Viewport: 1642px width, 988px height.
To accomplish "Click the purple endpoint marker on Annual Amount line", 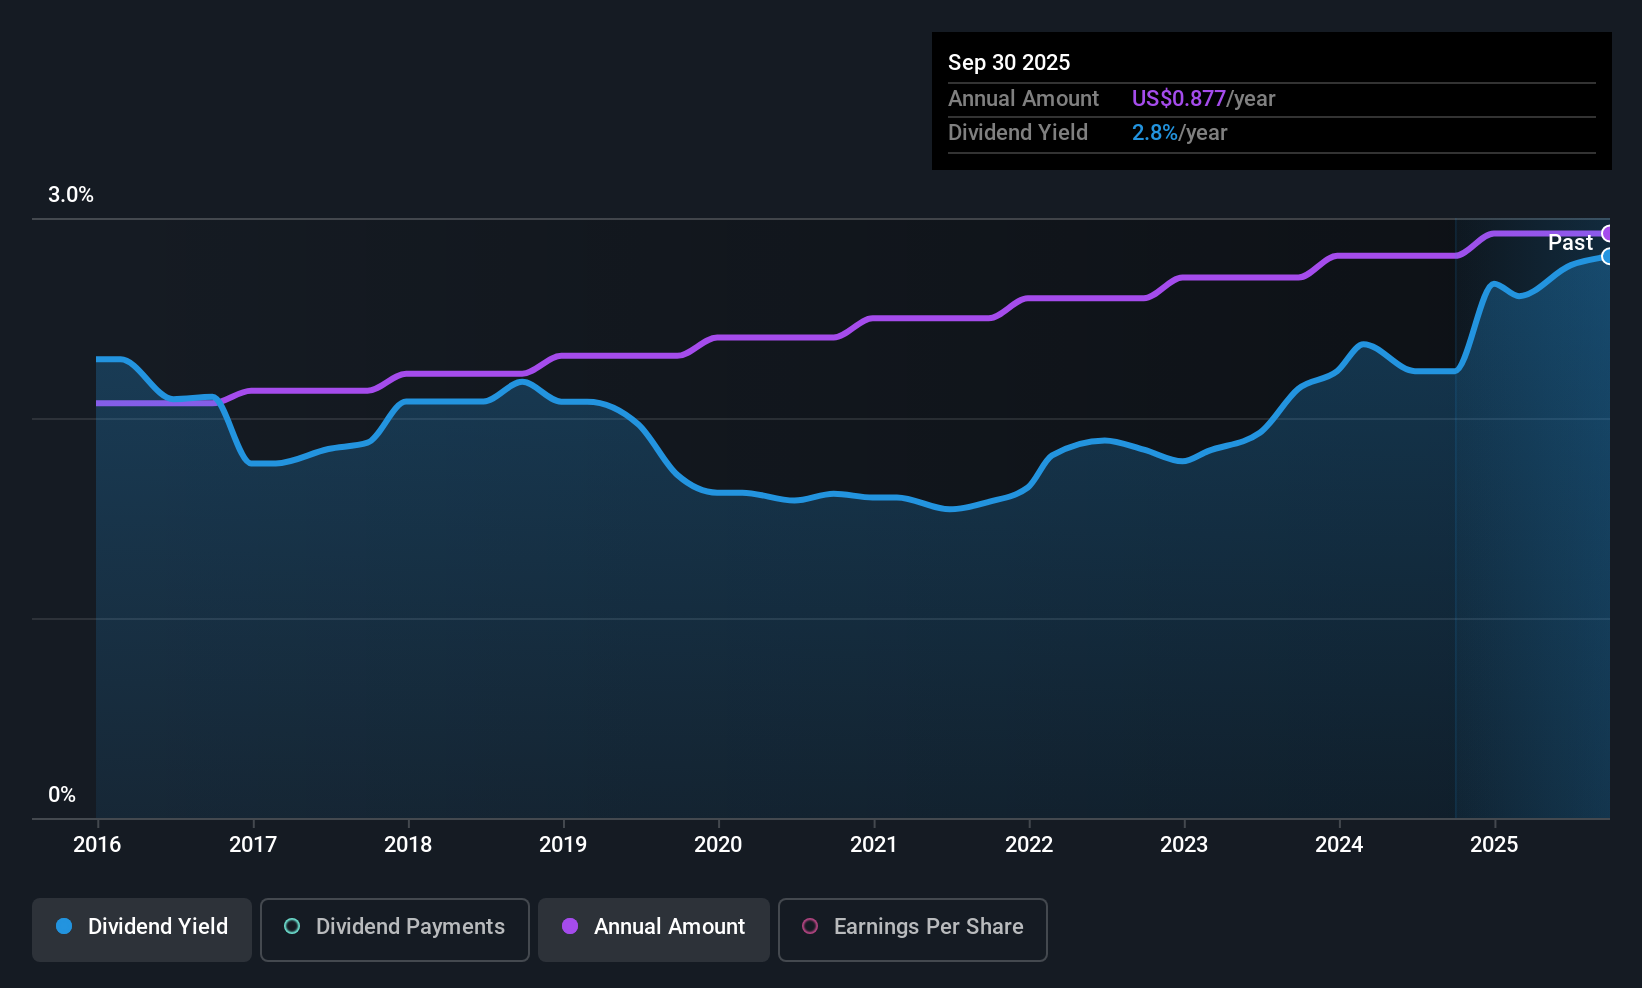I will coord(1608,234).
